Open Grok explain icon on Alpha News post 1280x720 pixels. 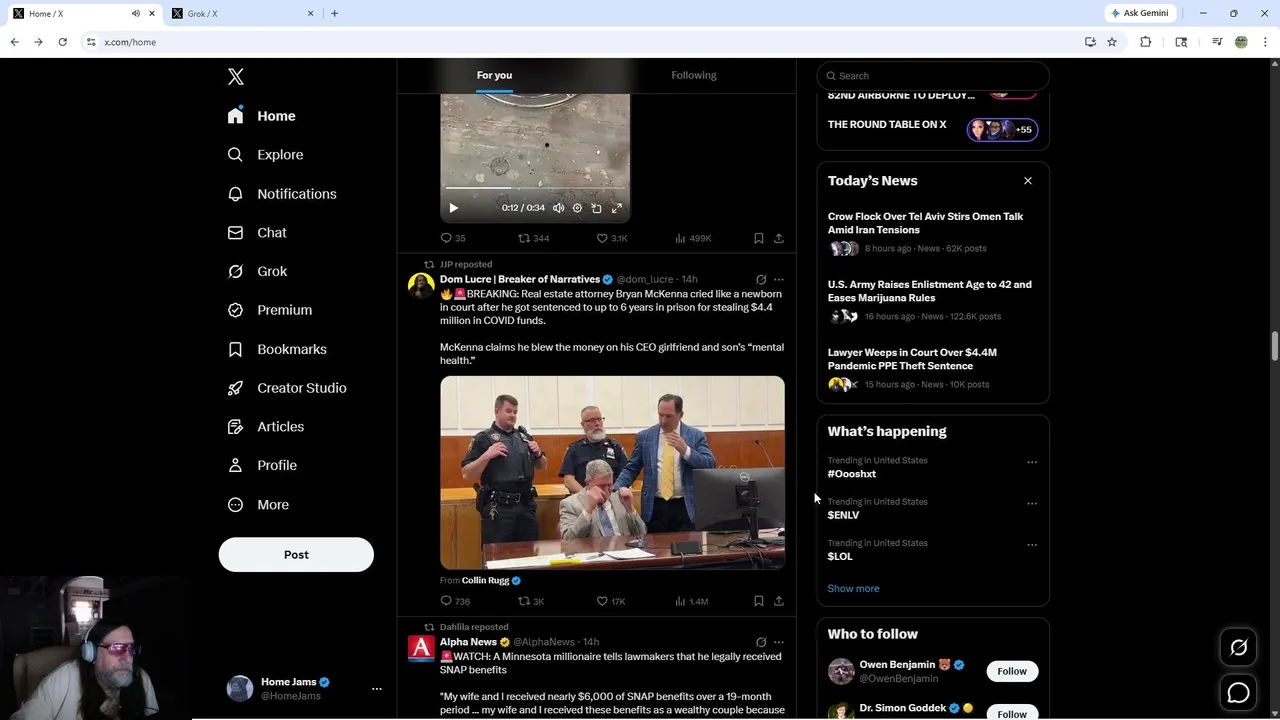click(x=761, y=642)
